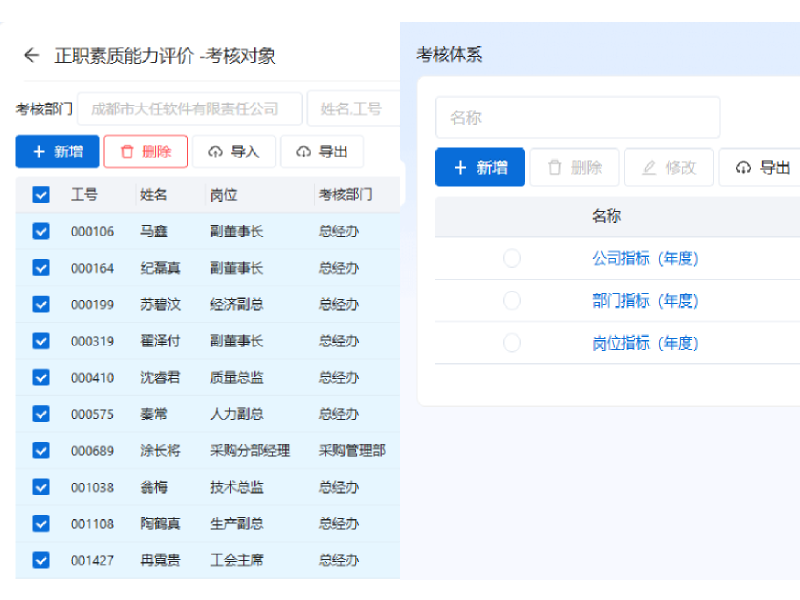The width and height of the screenshot is (800, 600).
Task: Click the 导出 button in the left panel
Action: coord(322,152)
